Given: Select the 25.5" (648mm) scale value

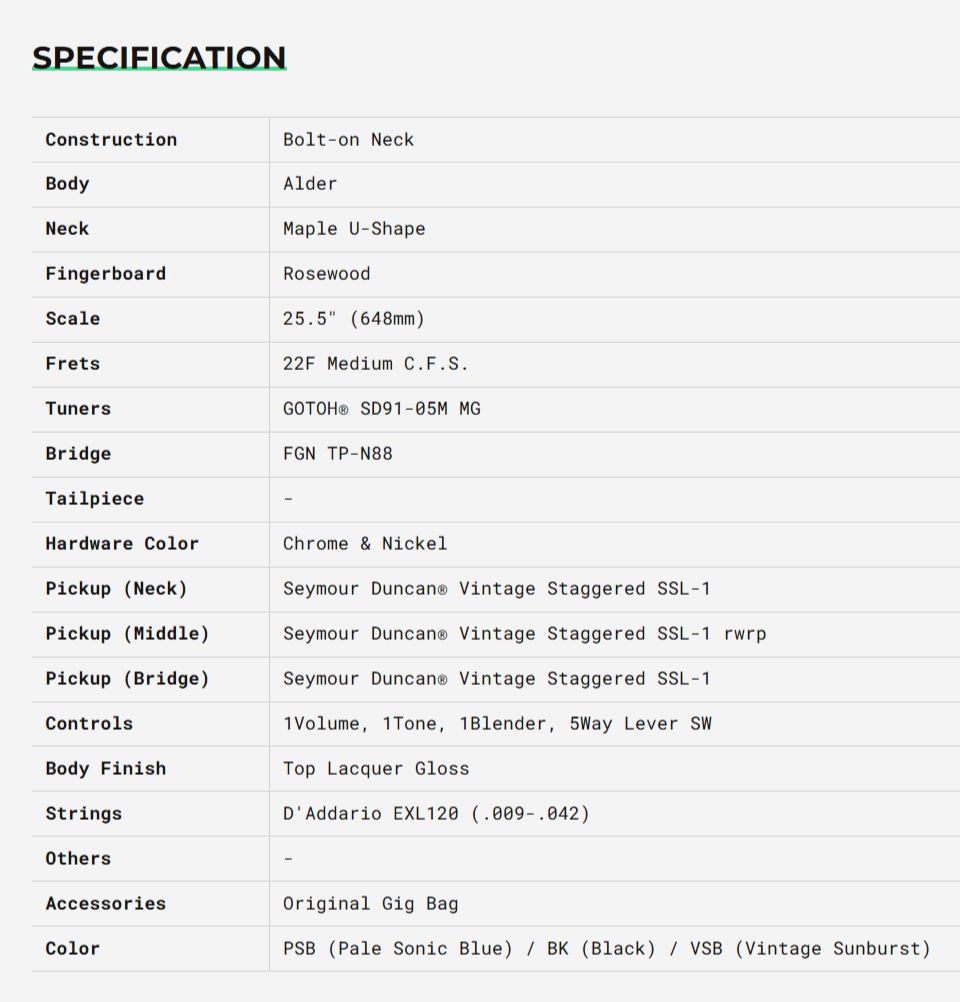Looking at the screenshot, I should [354, 319].
